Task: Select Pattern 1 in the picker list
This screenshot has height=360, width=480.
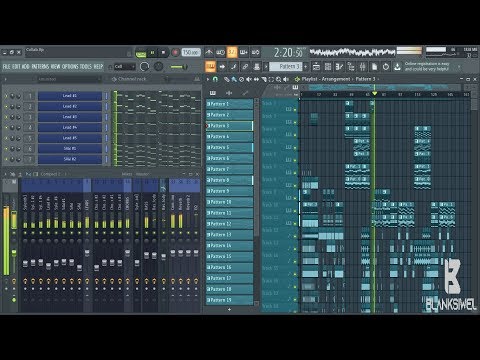Action: click(229, 104)
